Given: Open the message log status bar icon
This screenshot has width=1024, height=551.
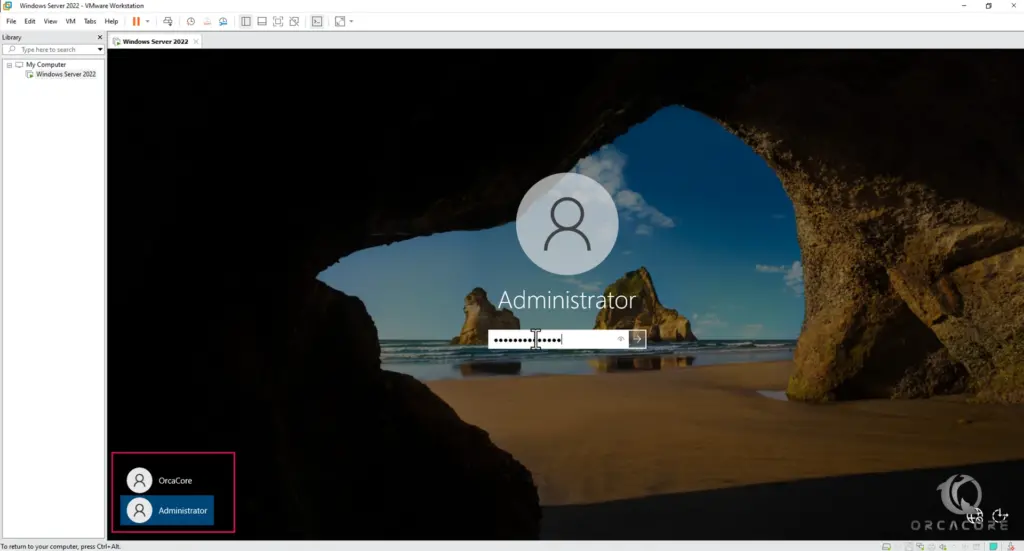Looking at the screenshot, I should pyautogui.click(x=993, y=546).
